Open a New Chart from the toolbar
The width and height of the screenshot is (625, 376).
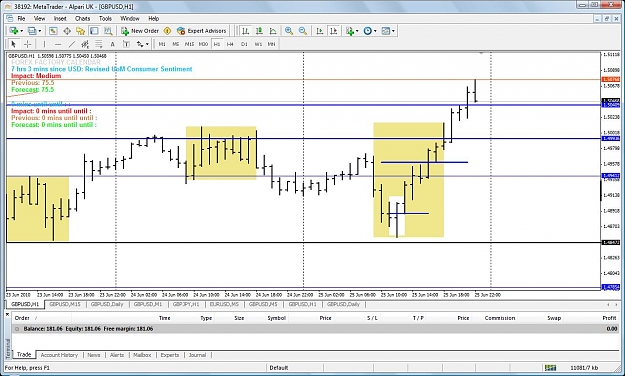(x=14, y=31)
